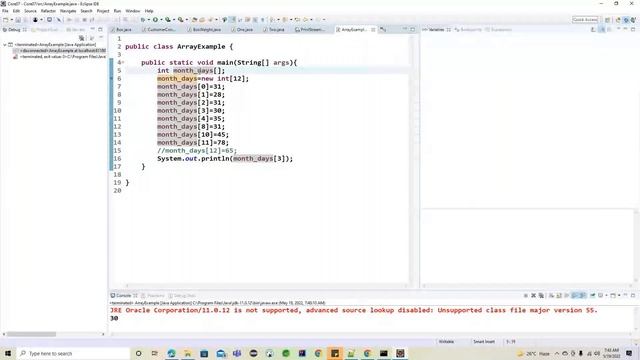Click the Writable status bar entry
Image resolution: width=640 pixels, height=360 pixels.
[x=446, y=342]
